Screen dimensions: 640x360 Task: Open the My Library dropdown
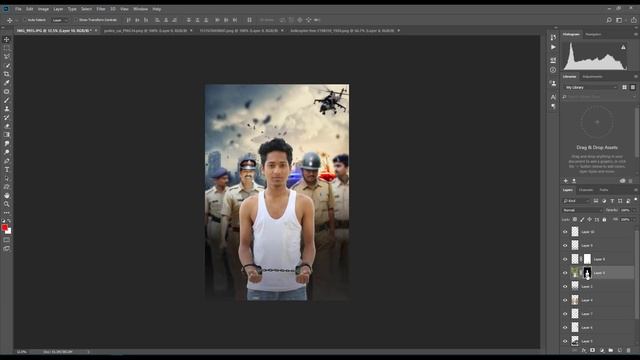click(x=591, y=87)
